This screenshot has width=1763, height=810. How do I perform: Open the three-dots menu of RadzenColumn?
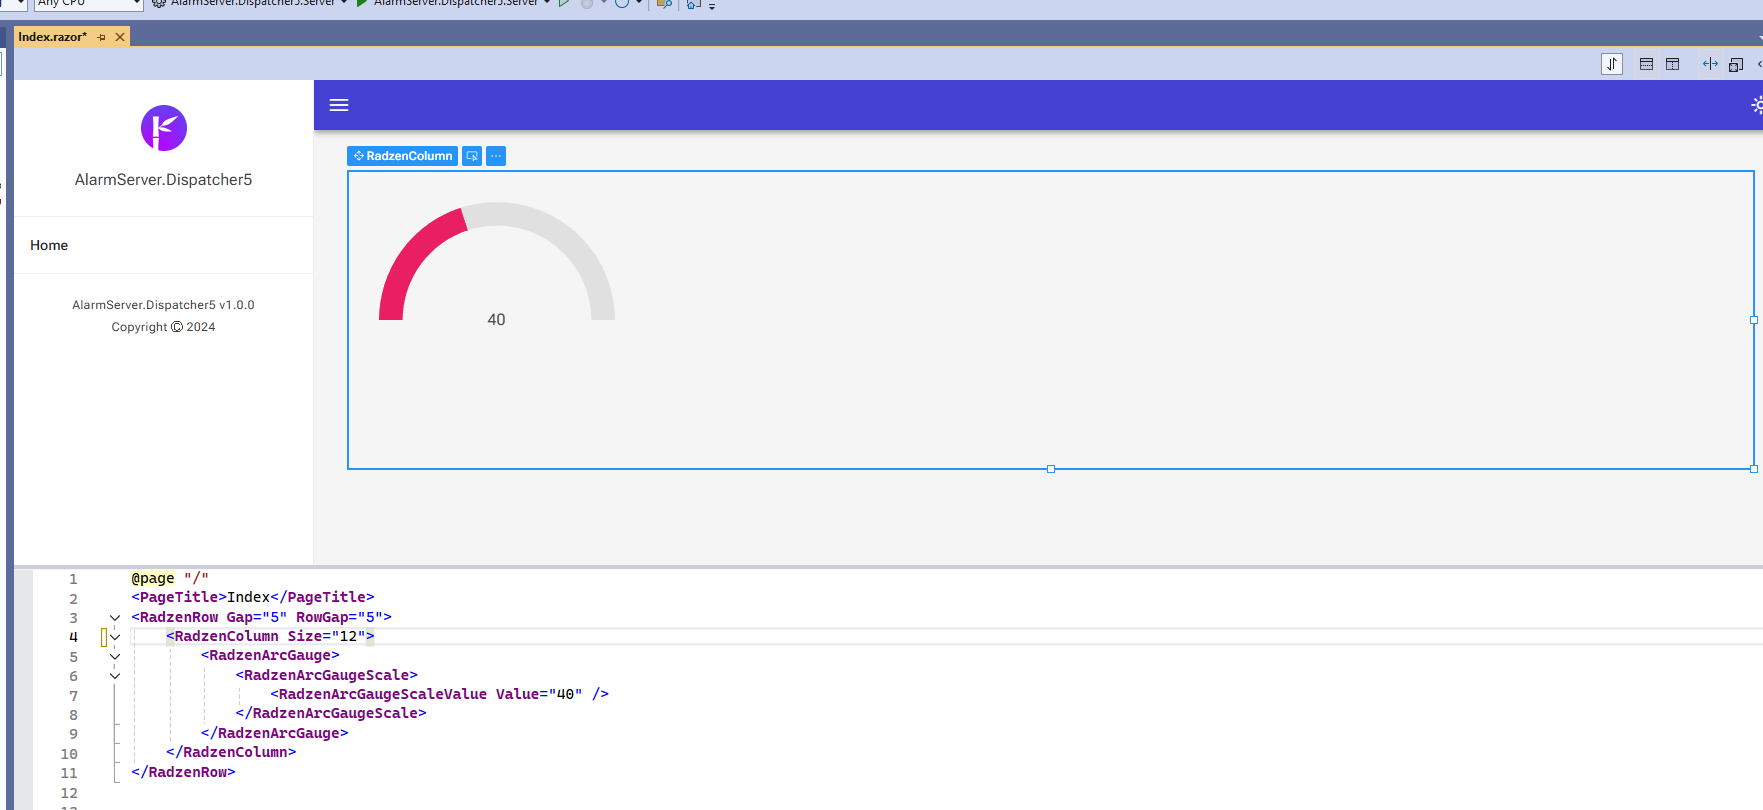(496, 156)
